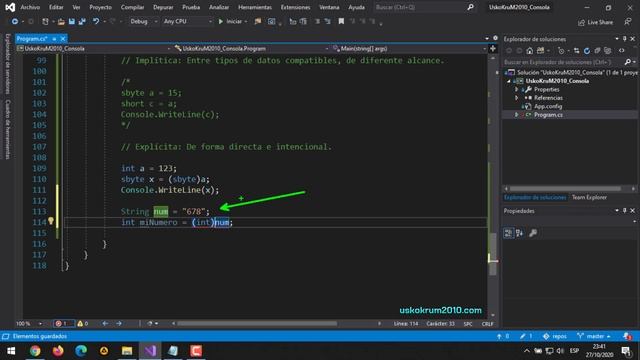The image size is (640, 360).
Task: Click the comment selected lines icon
Action: coord(317,21)
